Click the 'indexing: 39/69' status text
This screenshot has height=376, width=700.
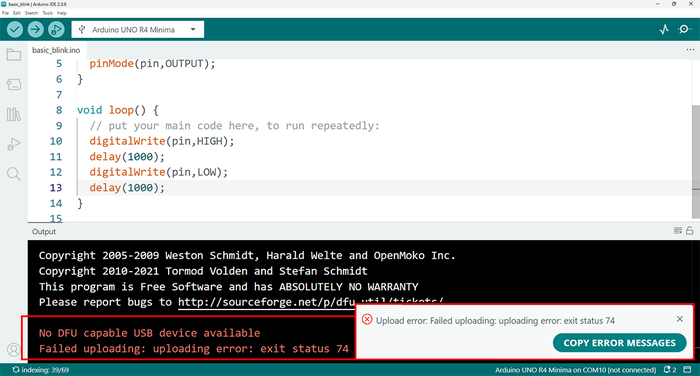pyautogui.click(x=41, y=370)
